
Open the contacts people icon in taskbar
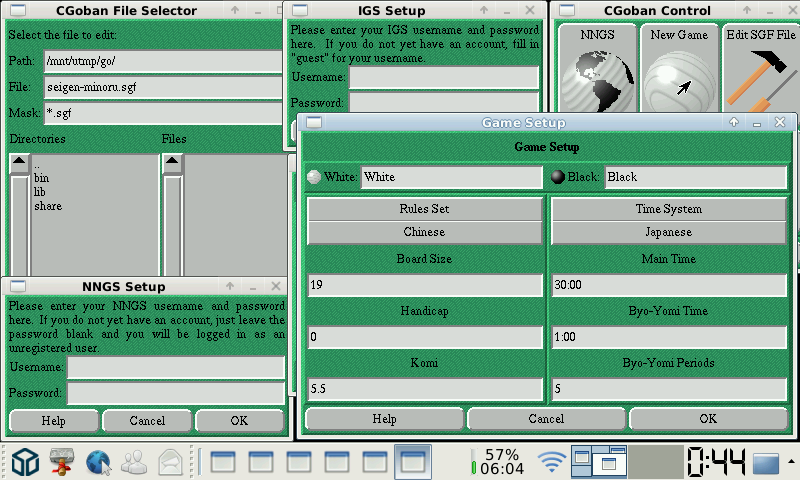(134, 462)
